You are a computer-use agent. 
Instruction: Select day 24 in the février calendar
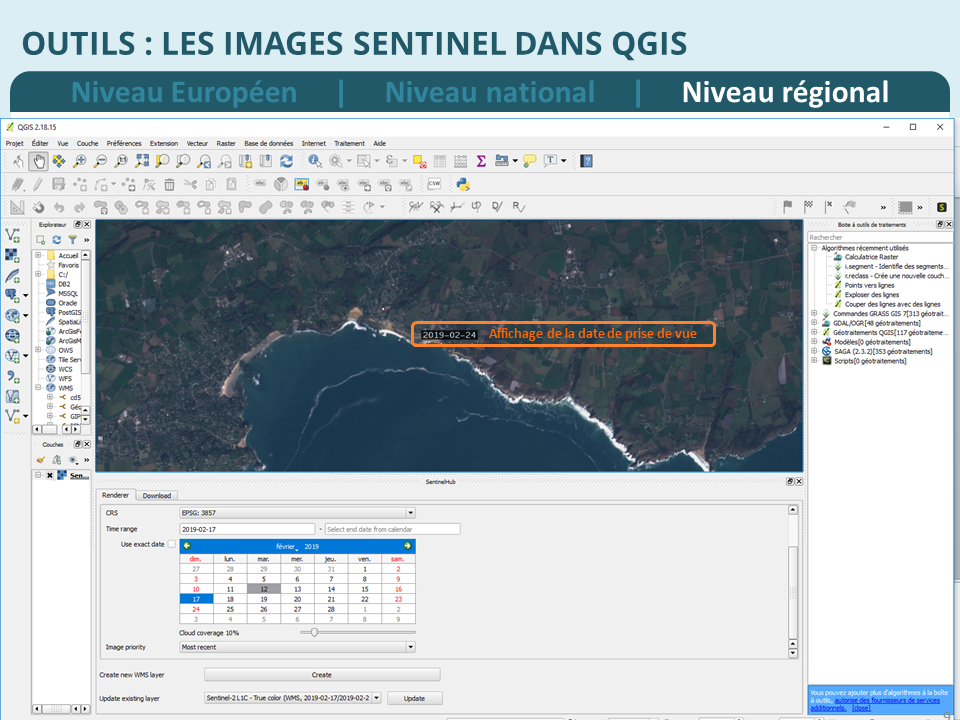[x=196, y=609]
